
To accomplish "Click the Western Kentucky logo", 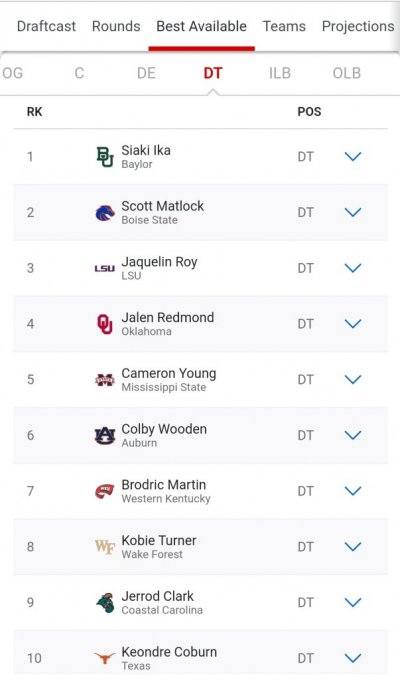I will 105,491.
